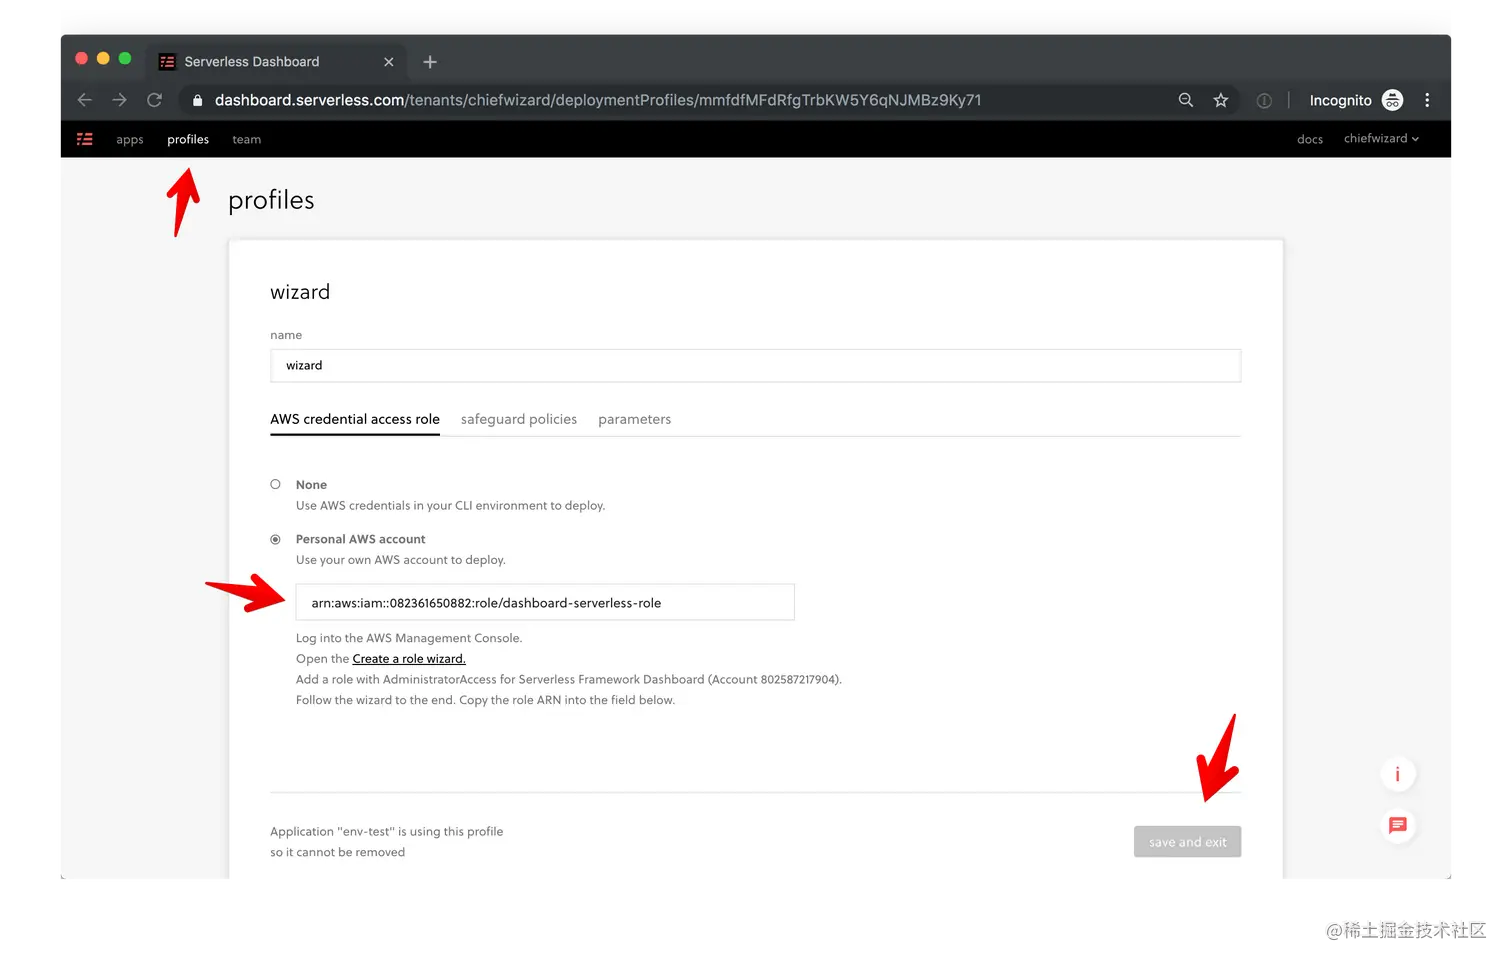
Task: Expand the chiefwizard account dropdown
Action: coord(1381,139)
